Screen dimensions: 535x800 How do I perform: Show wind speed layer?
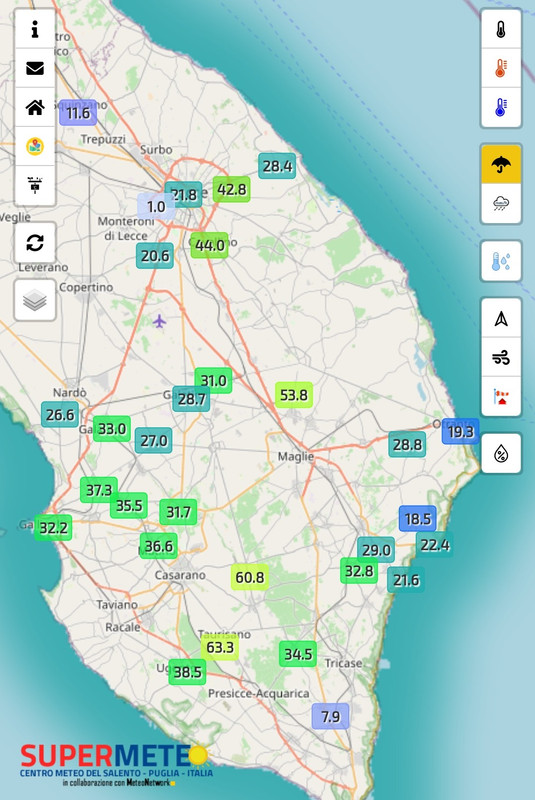[501, 357]
